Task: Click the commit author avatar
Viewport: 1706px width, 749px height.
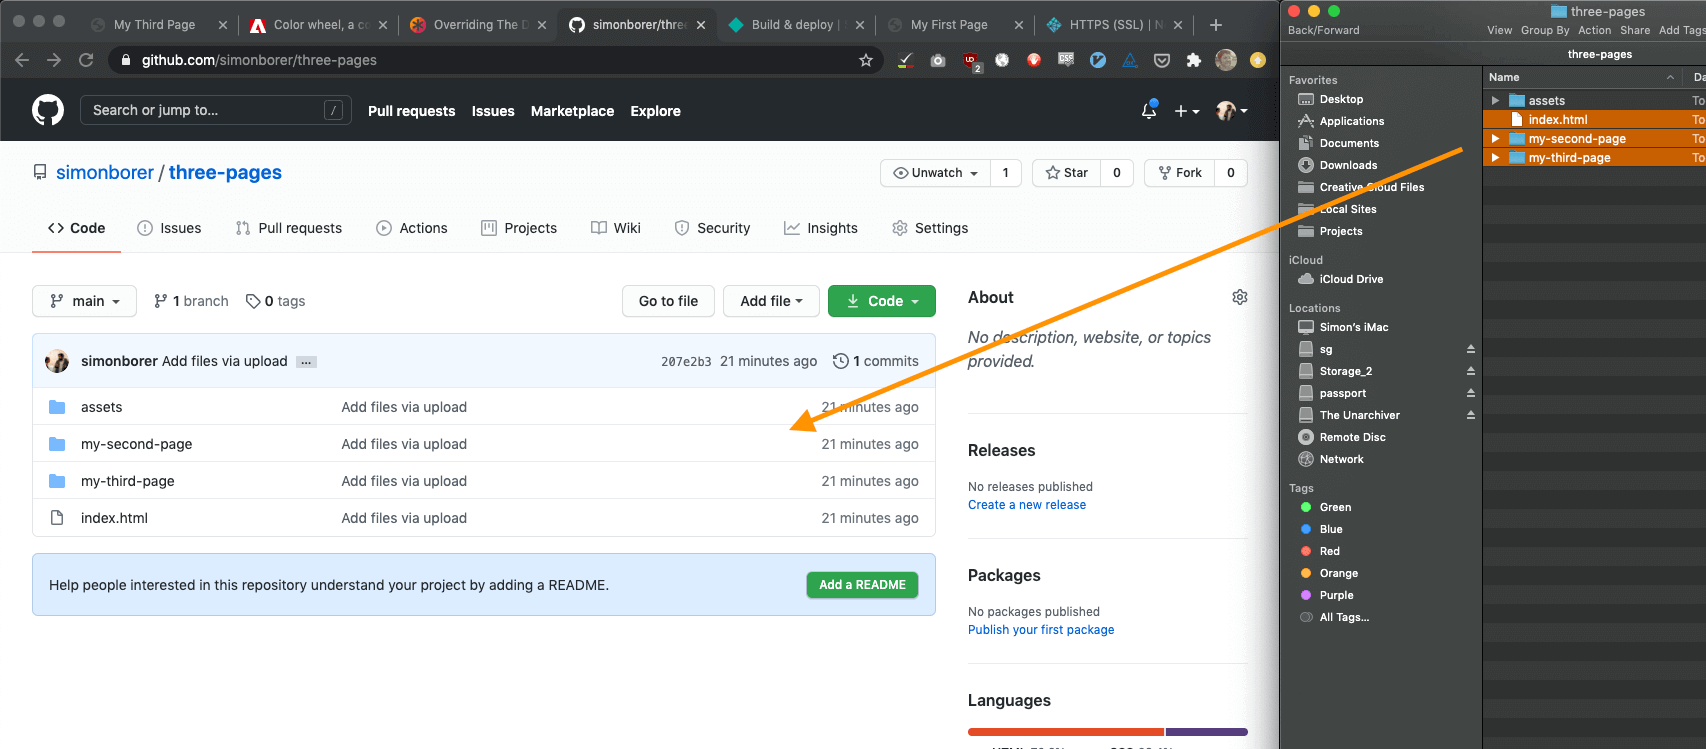Action: coord(57,361)
